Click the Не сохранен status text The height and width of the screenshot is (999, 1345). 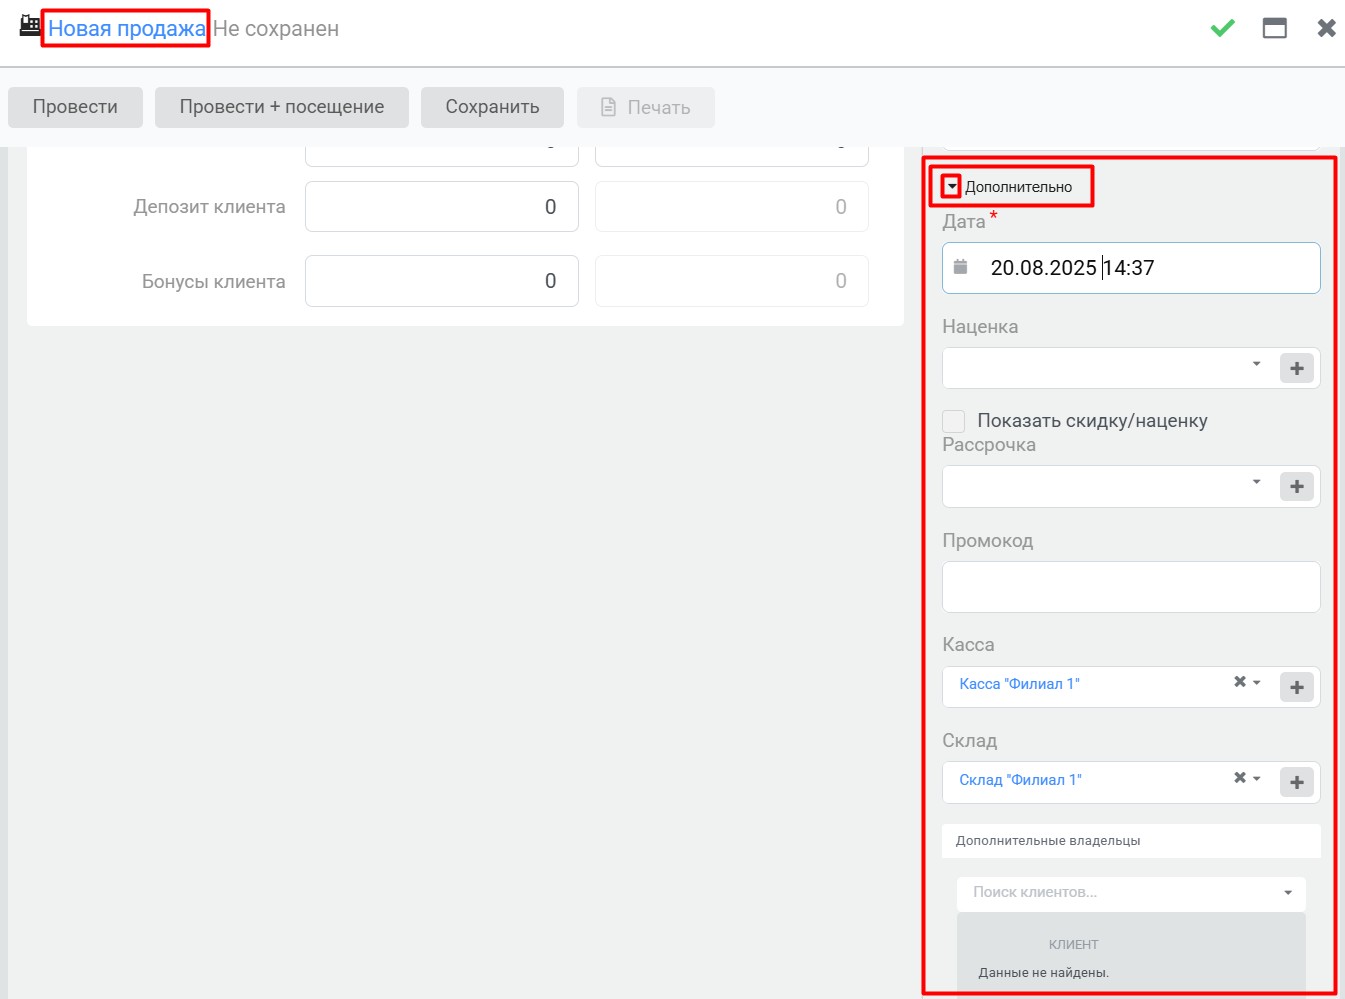tap(276, 29)
